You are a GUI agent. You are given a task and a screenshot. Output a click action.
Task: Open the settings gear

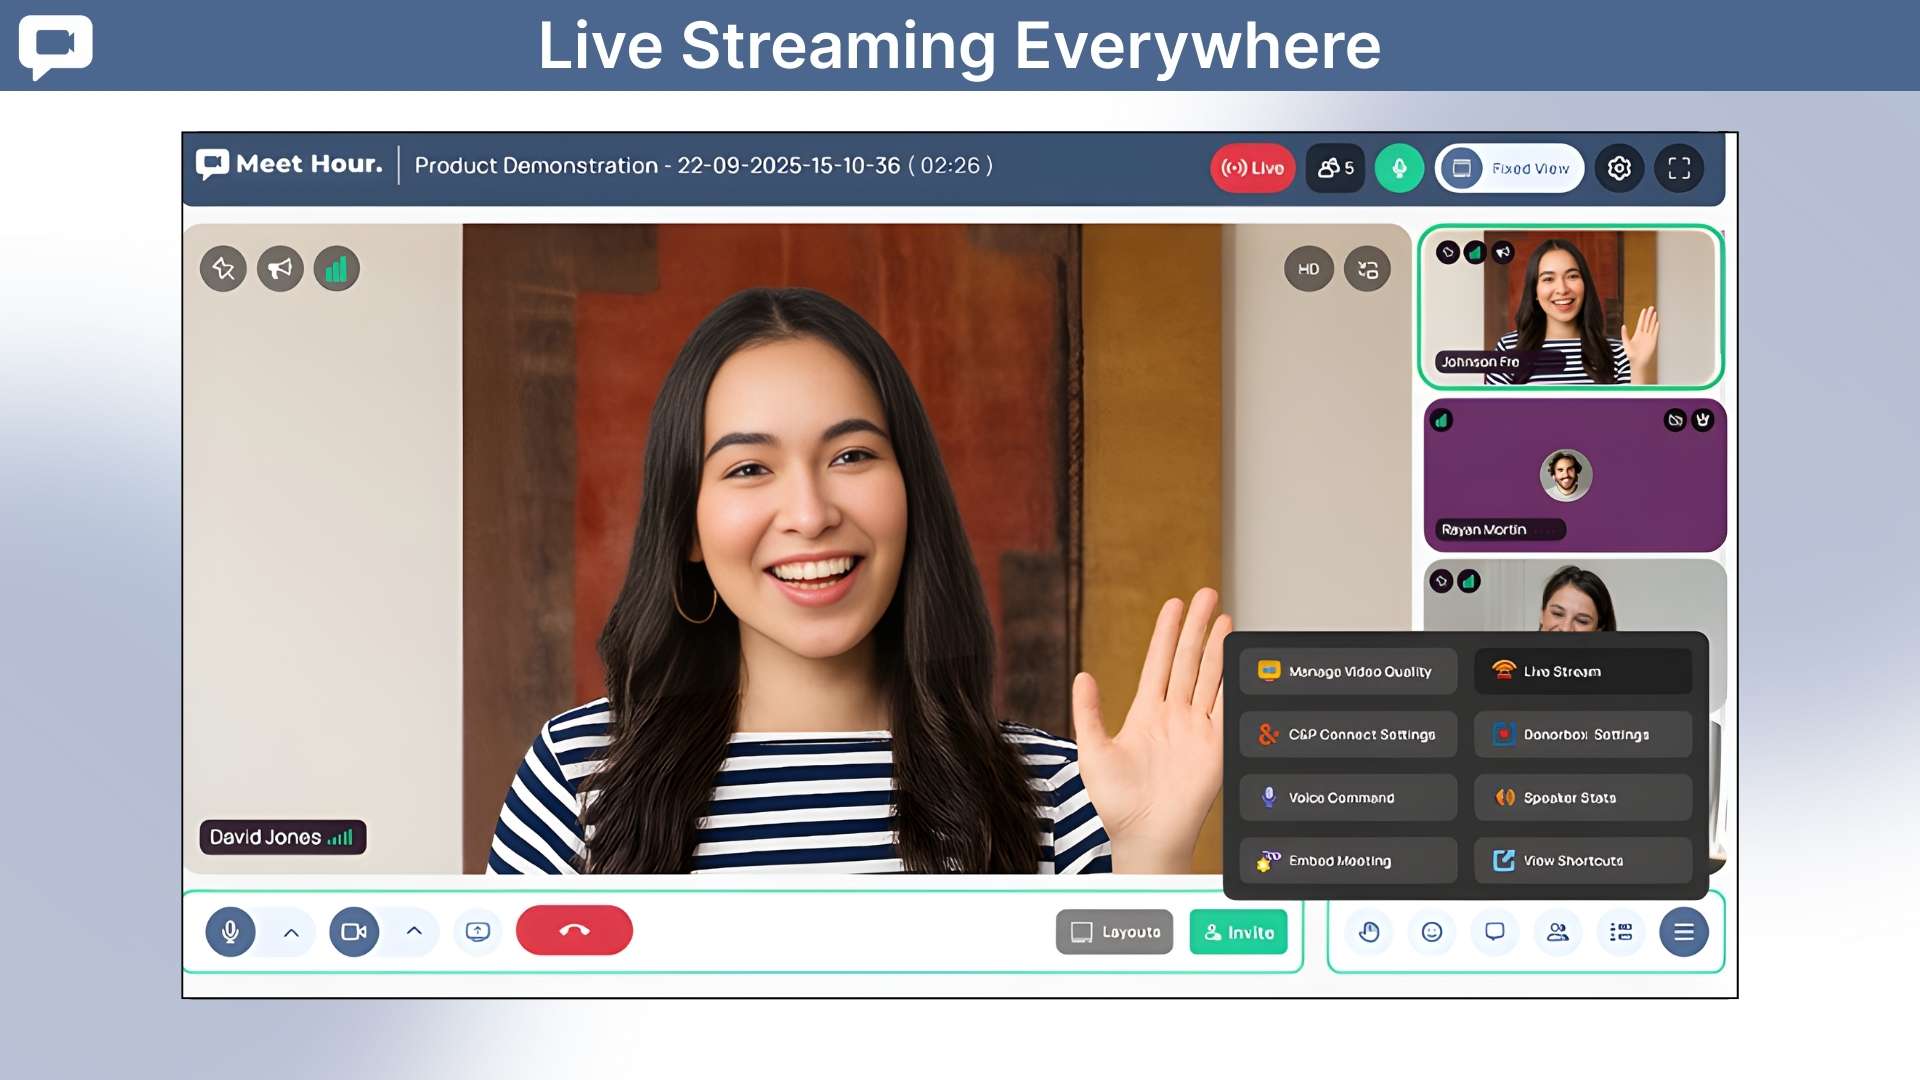pyautogui.click(x=1619, y=168)
